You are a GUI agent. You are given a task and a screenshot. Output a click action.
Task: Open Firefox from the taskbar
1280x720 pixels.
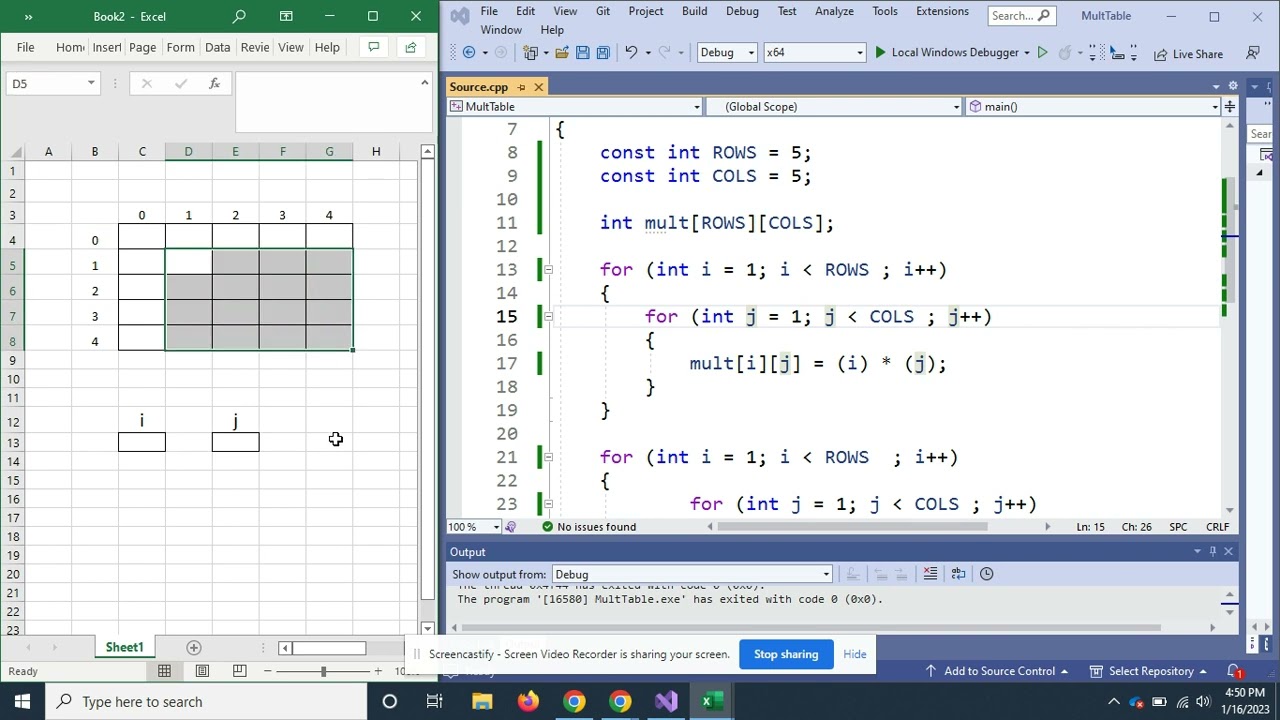click(528, 701)
